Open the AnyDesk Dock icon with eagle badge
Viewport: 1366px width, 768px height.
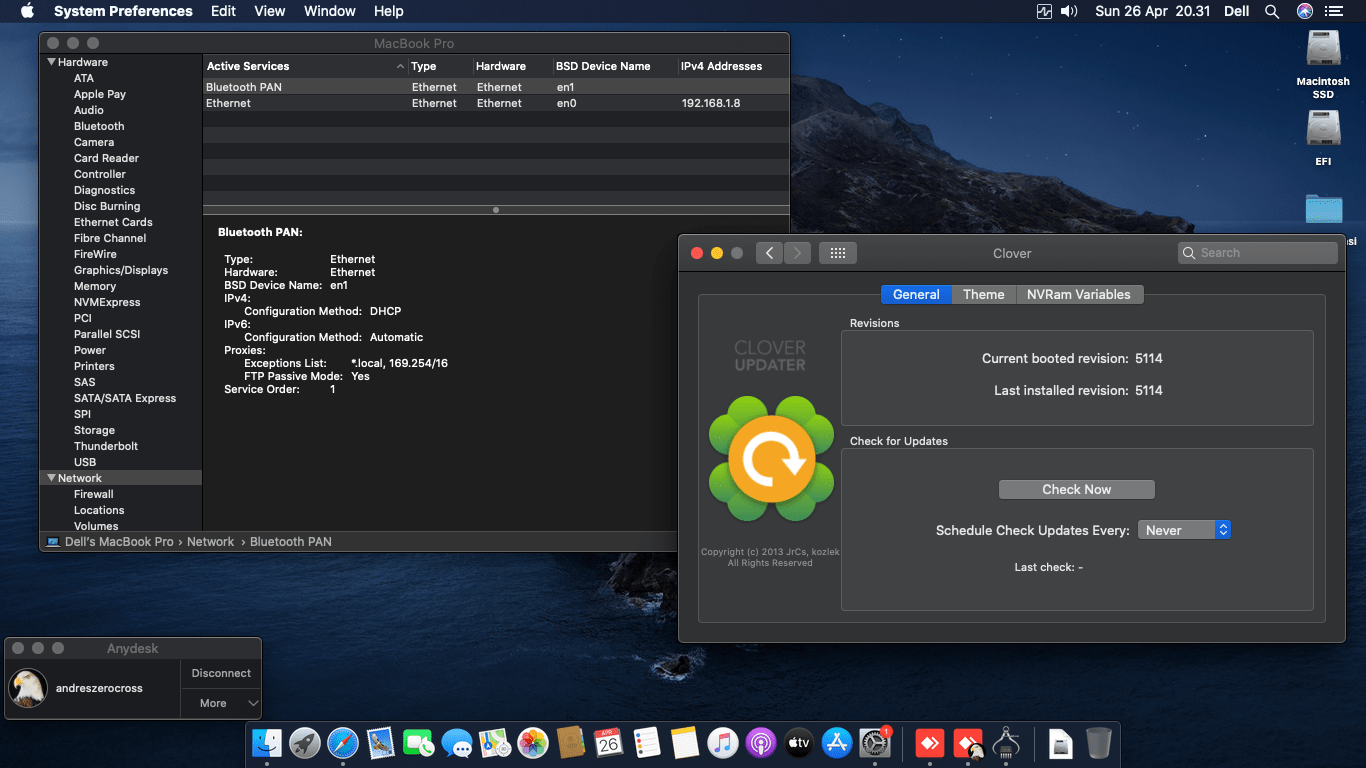click(969, 743)
